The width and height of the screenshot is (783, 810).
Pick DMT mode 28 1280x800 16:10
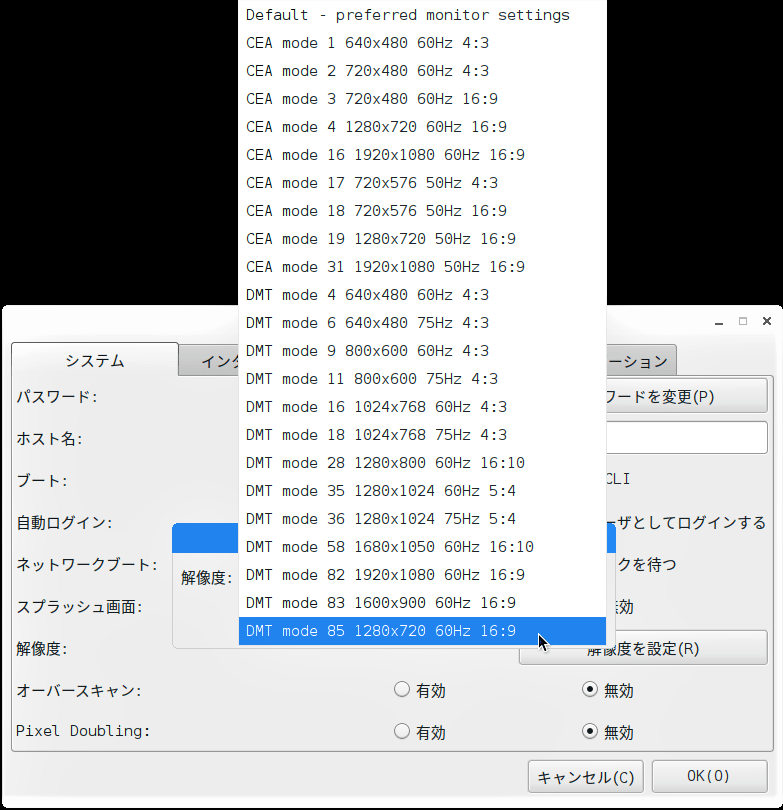tap(422, 463)
